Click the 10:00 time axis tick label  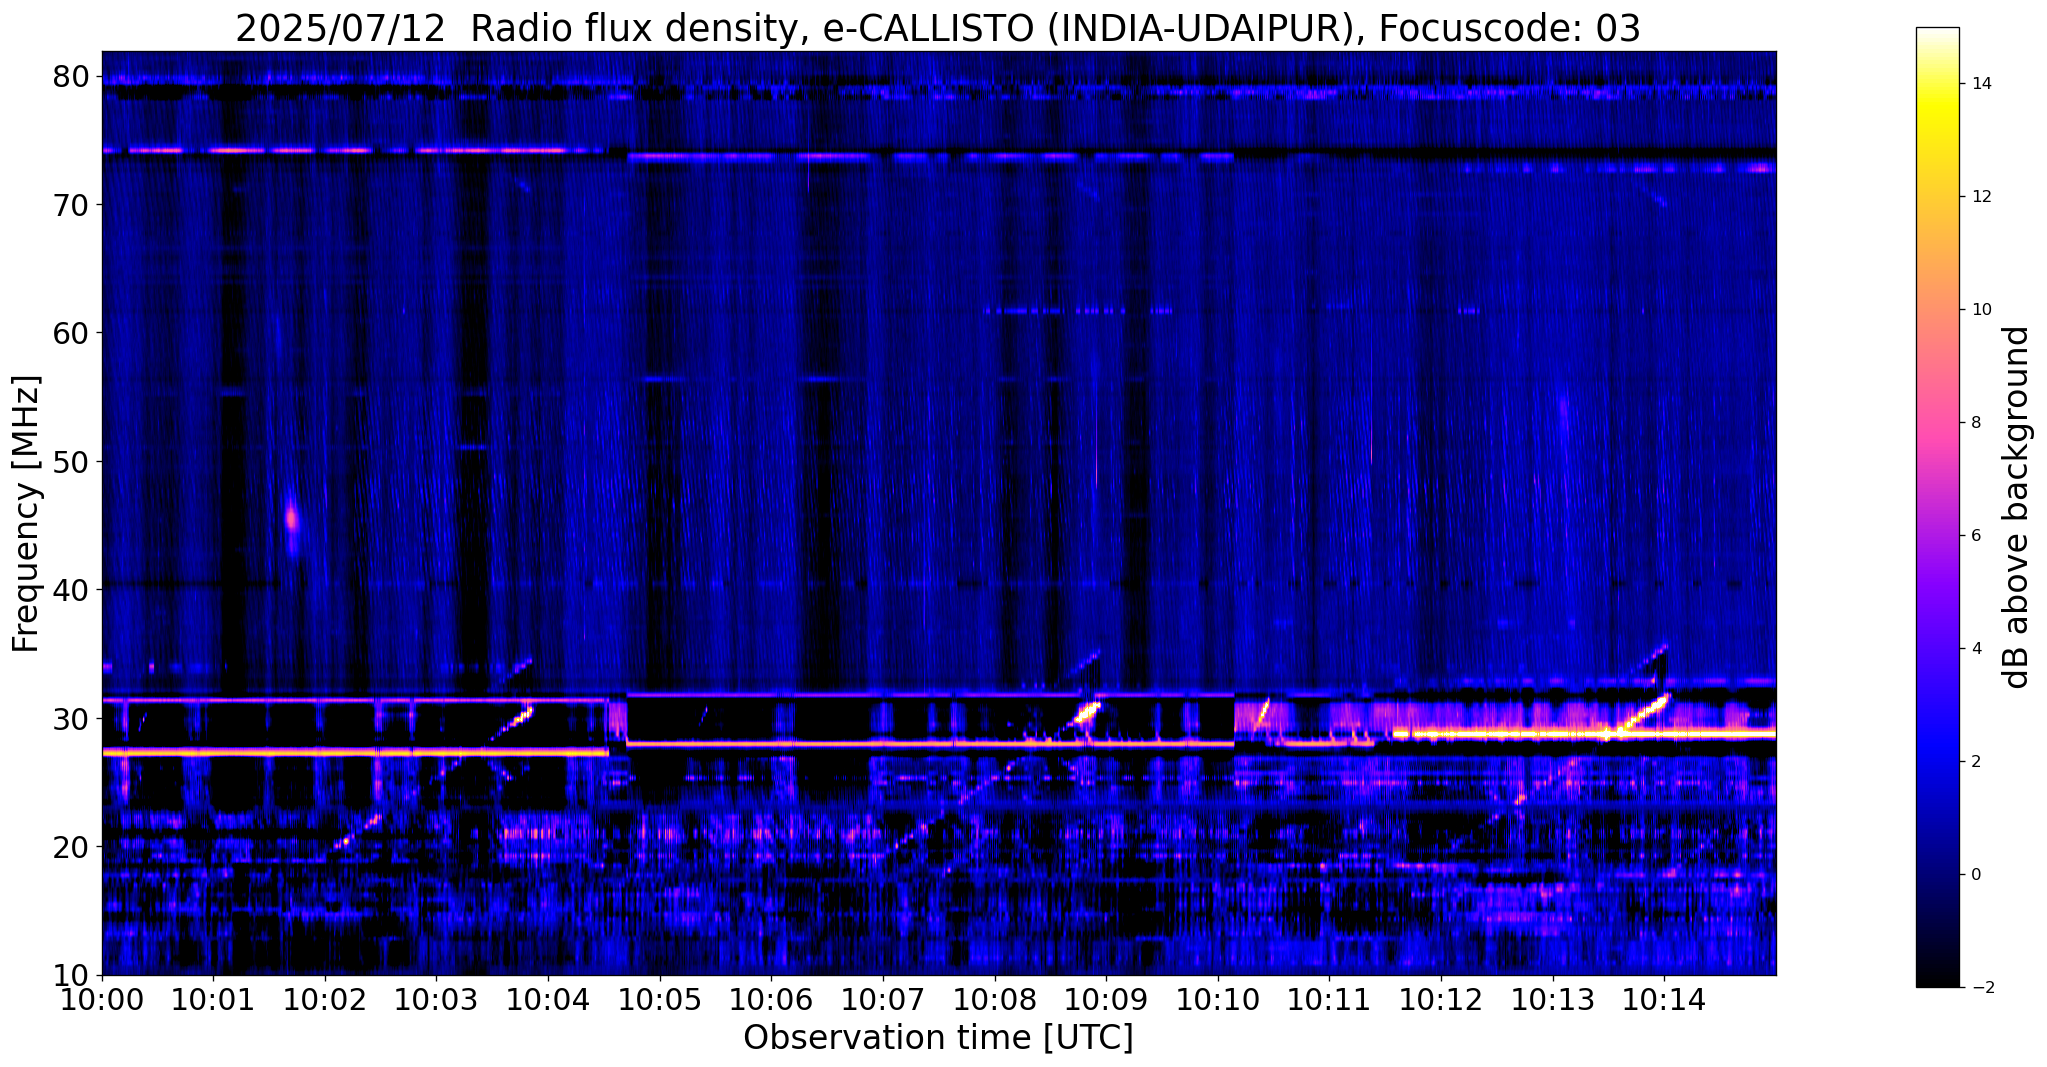[x=102, y=999]
